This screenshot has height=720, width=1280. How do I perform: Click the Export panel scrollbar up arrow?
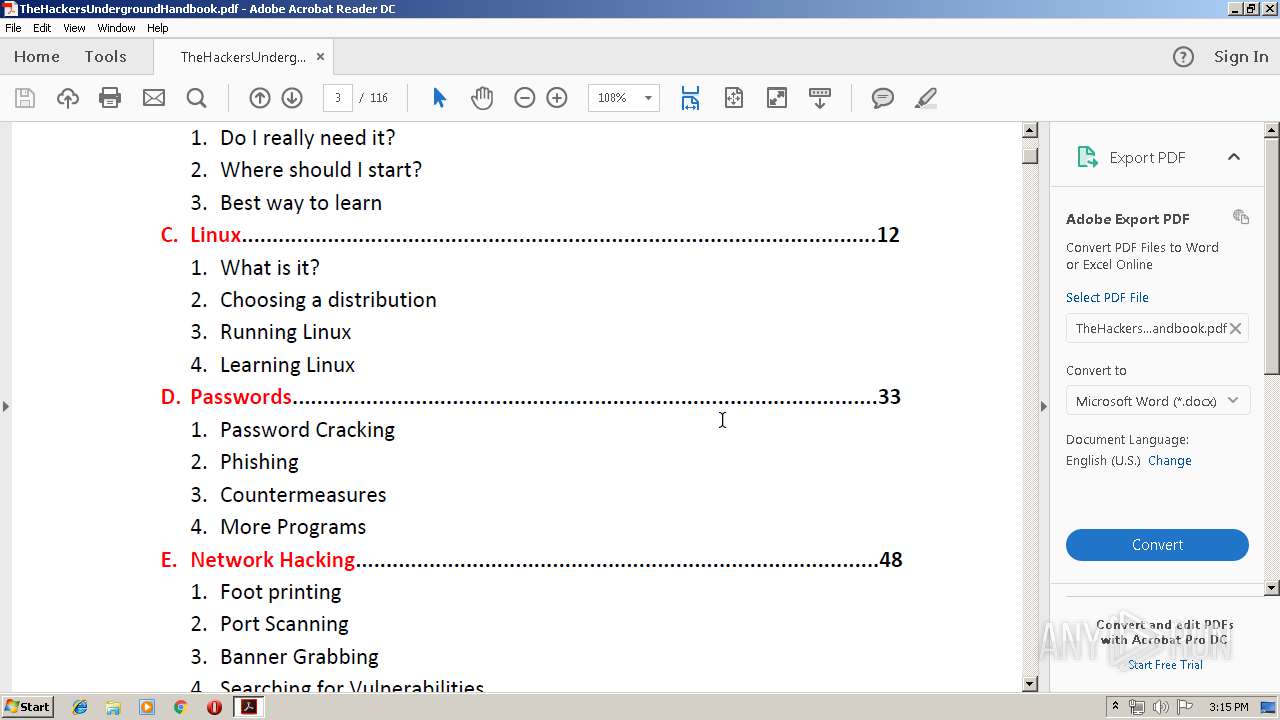(1272, 130)
